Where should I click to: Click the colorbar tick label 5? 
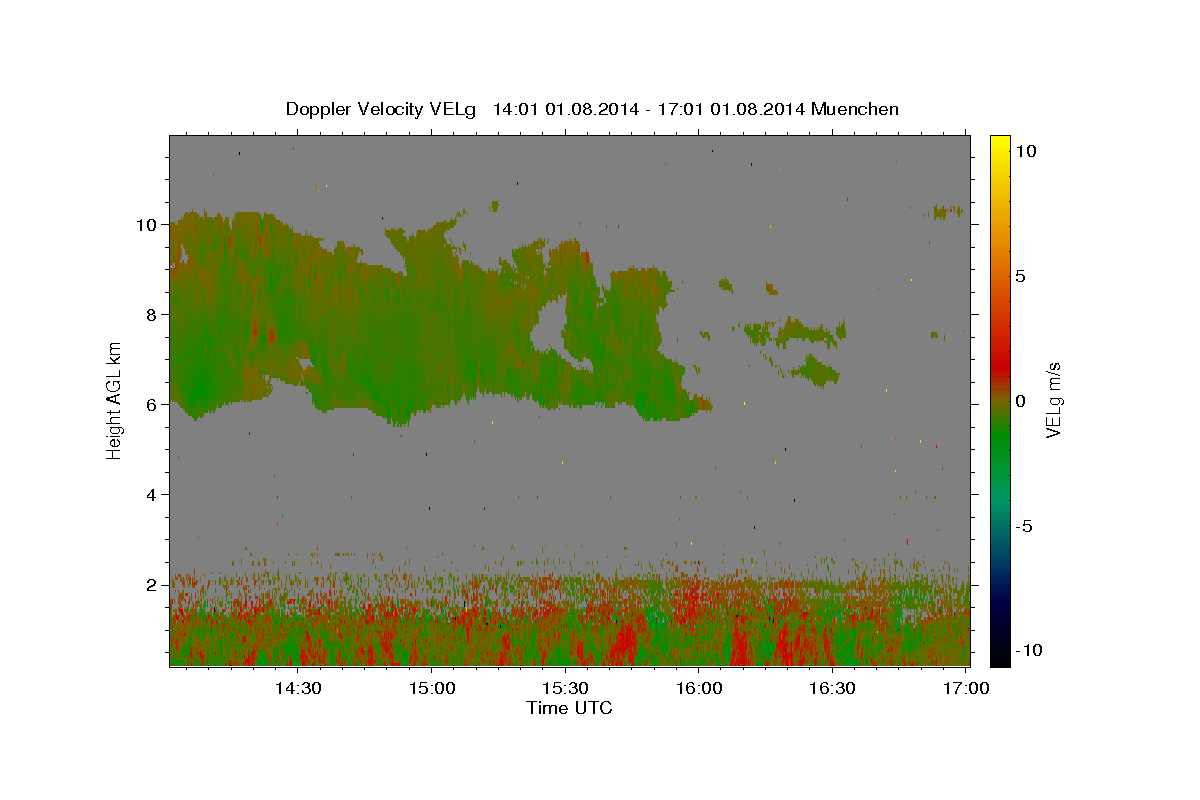coord(1020,276)
